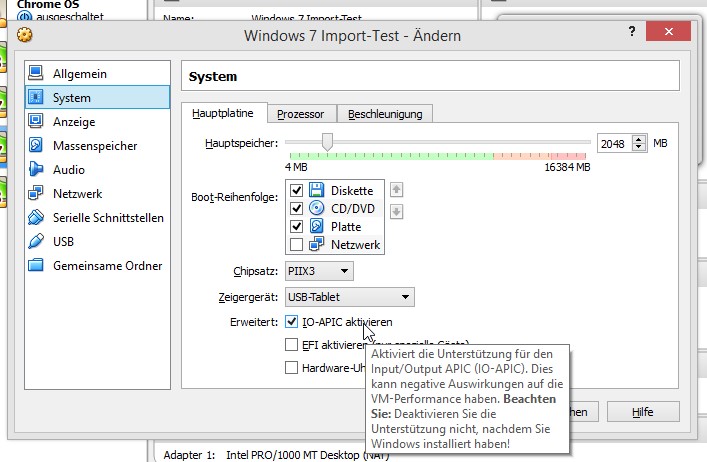Click the Netzwerk icon in sidebar

[x=36, y=193]
